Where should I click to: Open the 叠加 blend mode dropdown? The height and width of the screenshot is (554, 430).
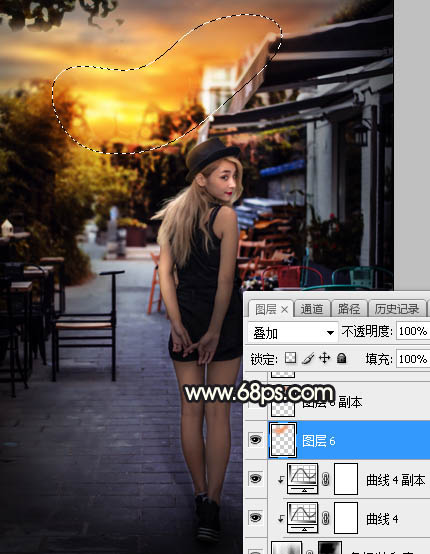293,332
